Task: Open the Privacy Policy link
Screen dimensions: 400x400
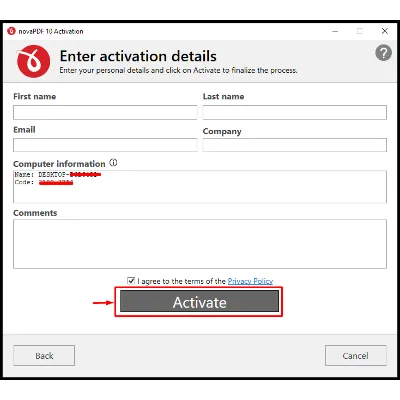Action: (x=250, y=281)
